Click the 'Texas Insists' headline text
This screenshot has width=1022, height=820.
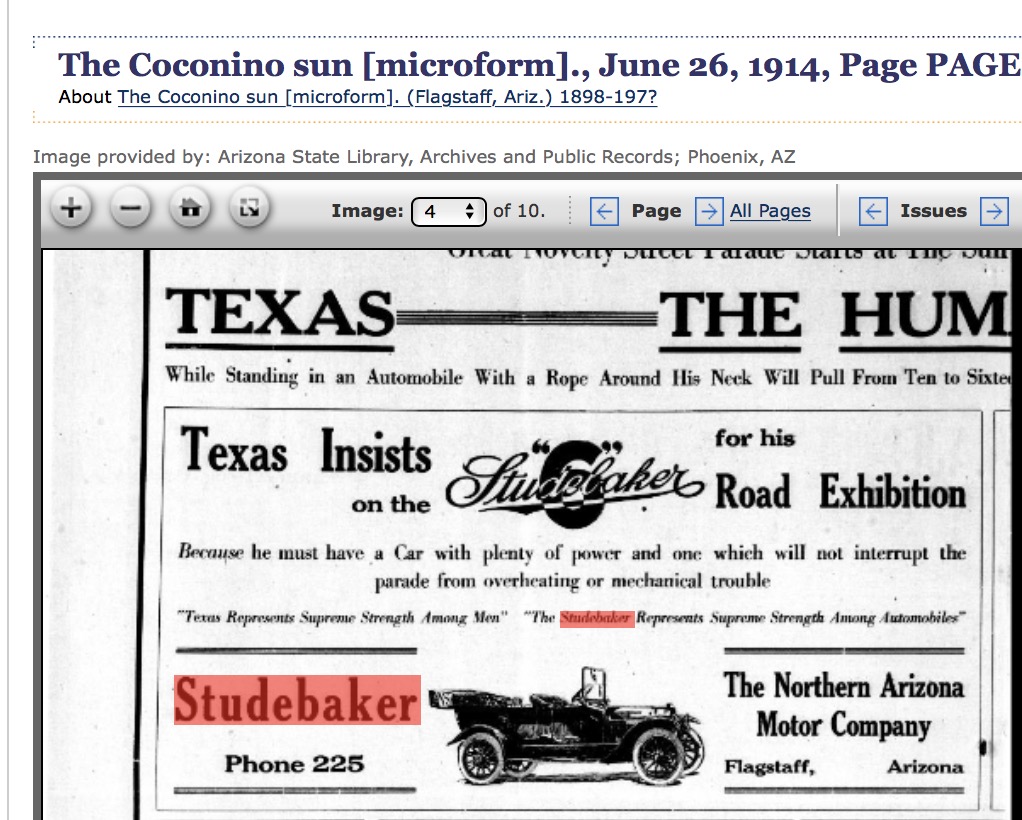coord(306,450)
